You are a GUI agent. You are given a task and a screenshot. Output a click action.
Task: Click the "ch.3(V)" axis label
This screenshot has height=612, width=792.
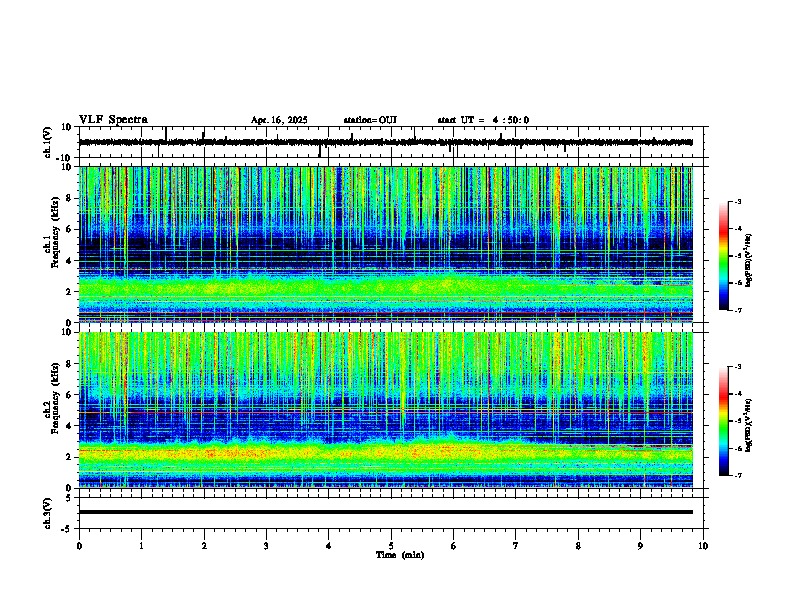point(48,513)
